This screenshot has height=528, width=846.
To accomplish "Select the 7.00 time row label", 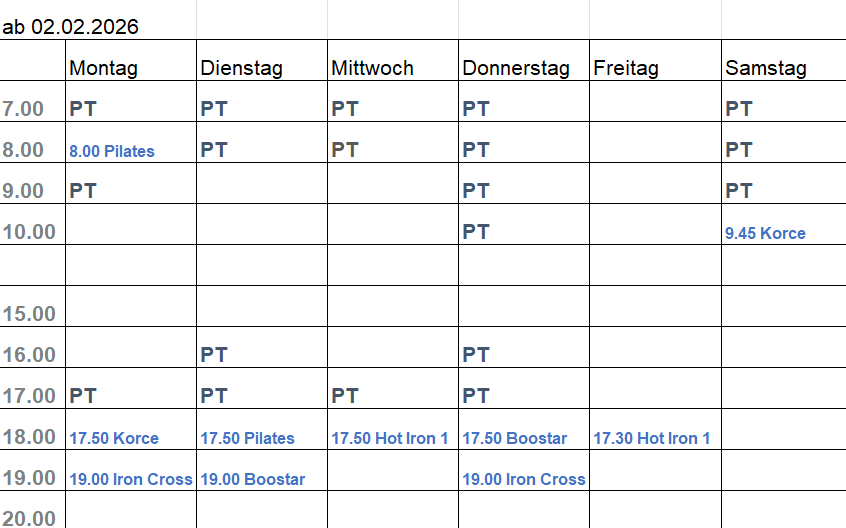I will point(23,109).
